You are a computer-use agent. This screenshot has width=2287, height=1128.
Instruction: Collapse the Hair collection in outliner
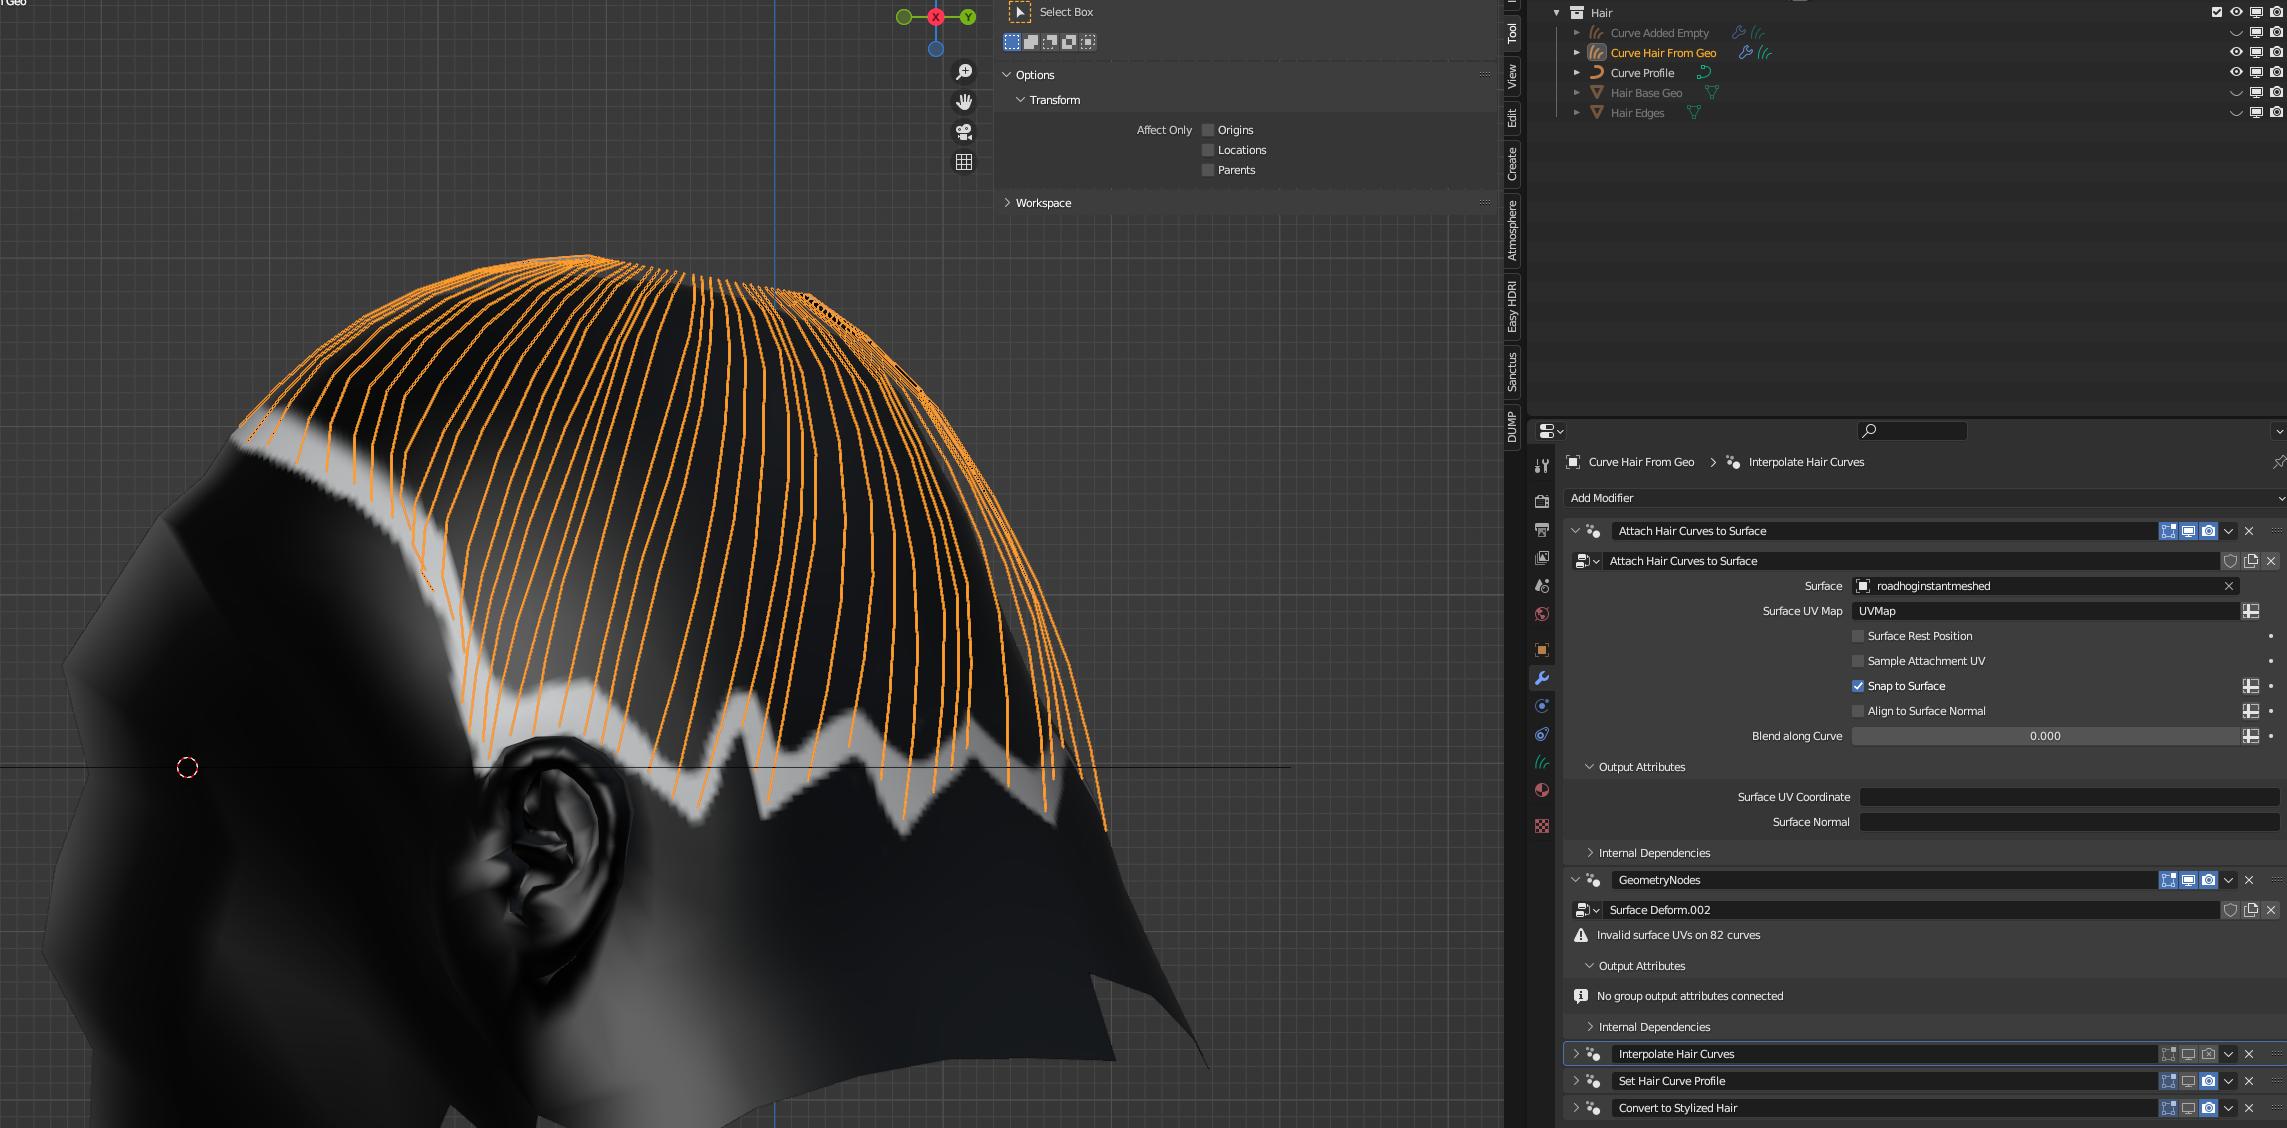coord(1556,12)
